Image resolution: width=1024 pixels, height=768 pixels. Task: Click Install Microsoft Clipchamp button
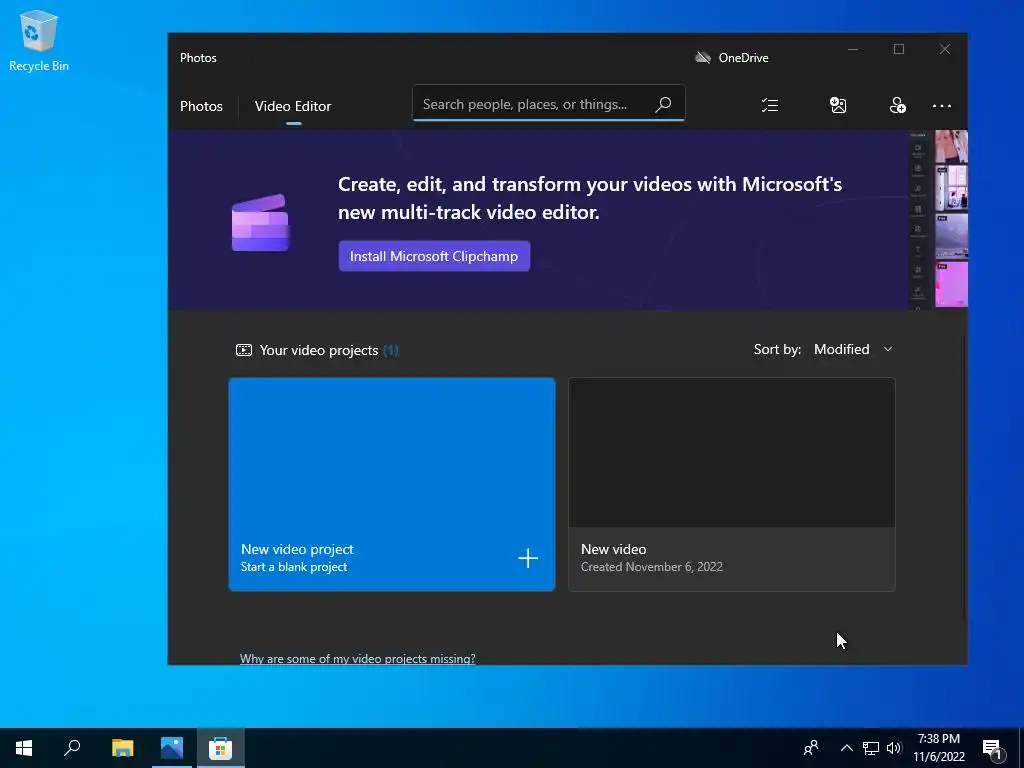434,256
